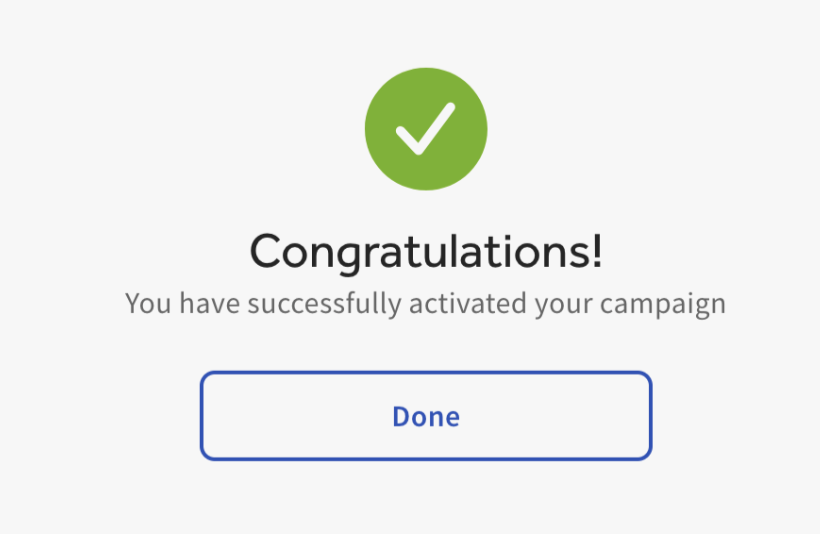Acknowledge the campaign success via Done
Image resolution: width=820 pixels, height=534 pixels.
tap(426, 416)
